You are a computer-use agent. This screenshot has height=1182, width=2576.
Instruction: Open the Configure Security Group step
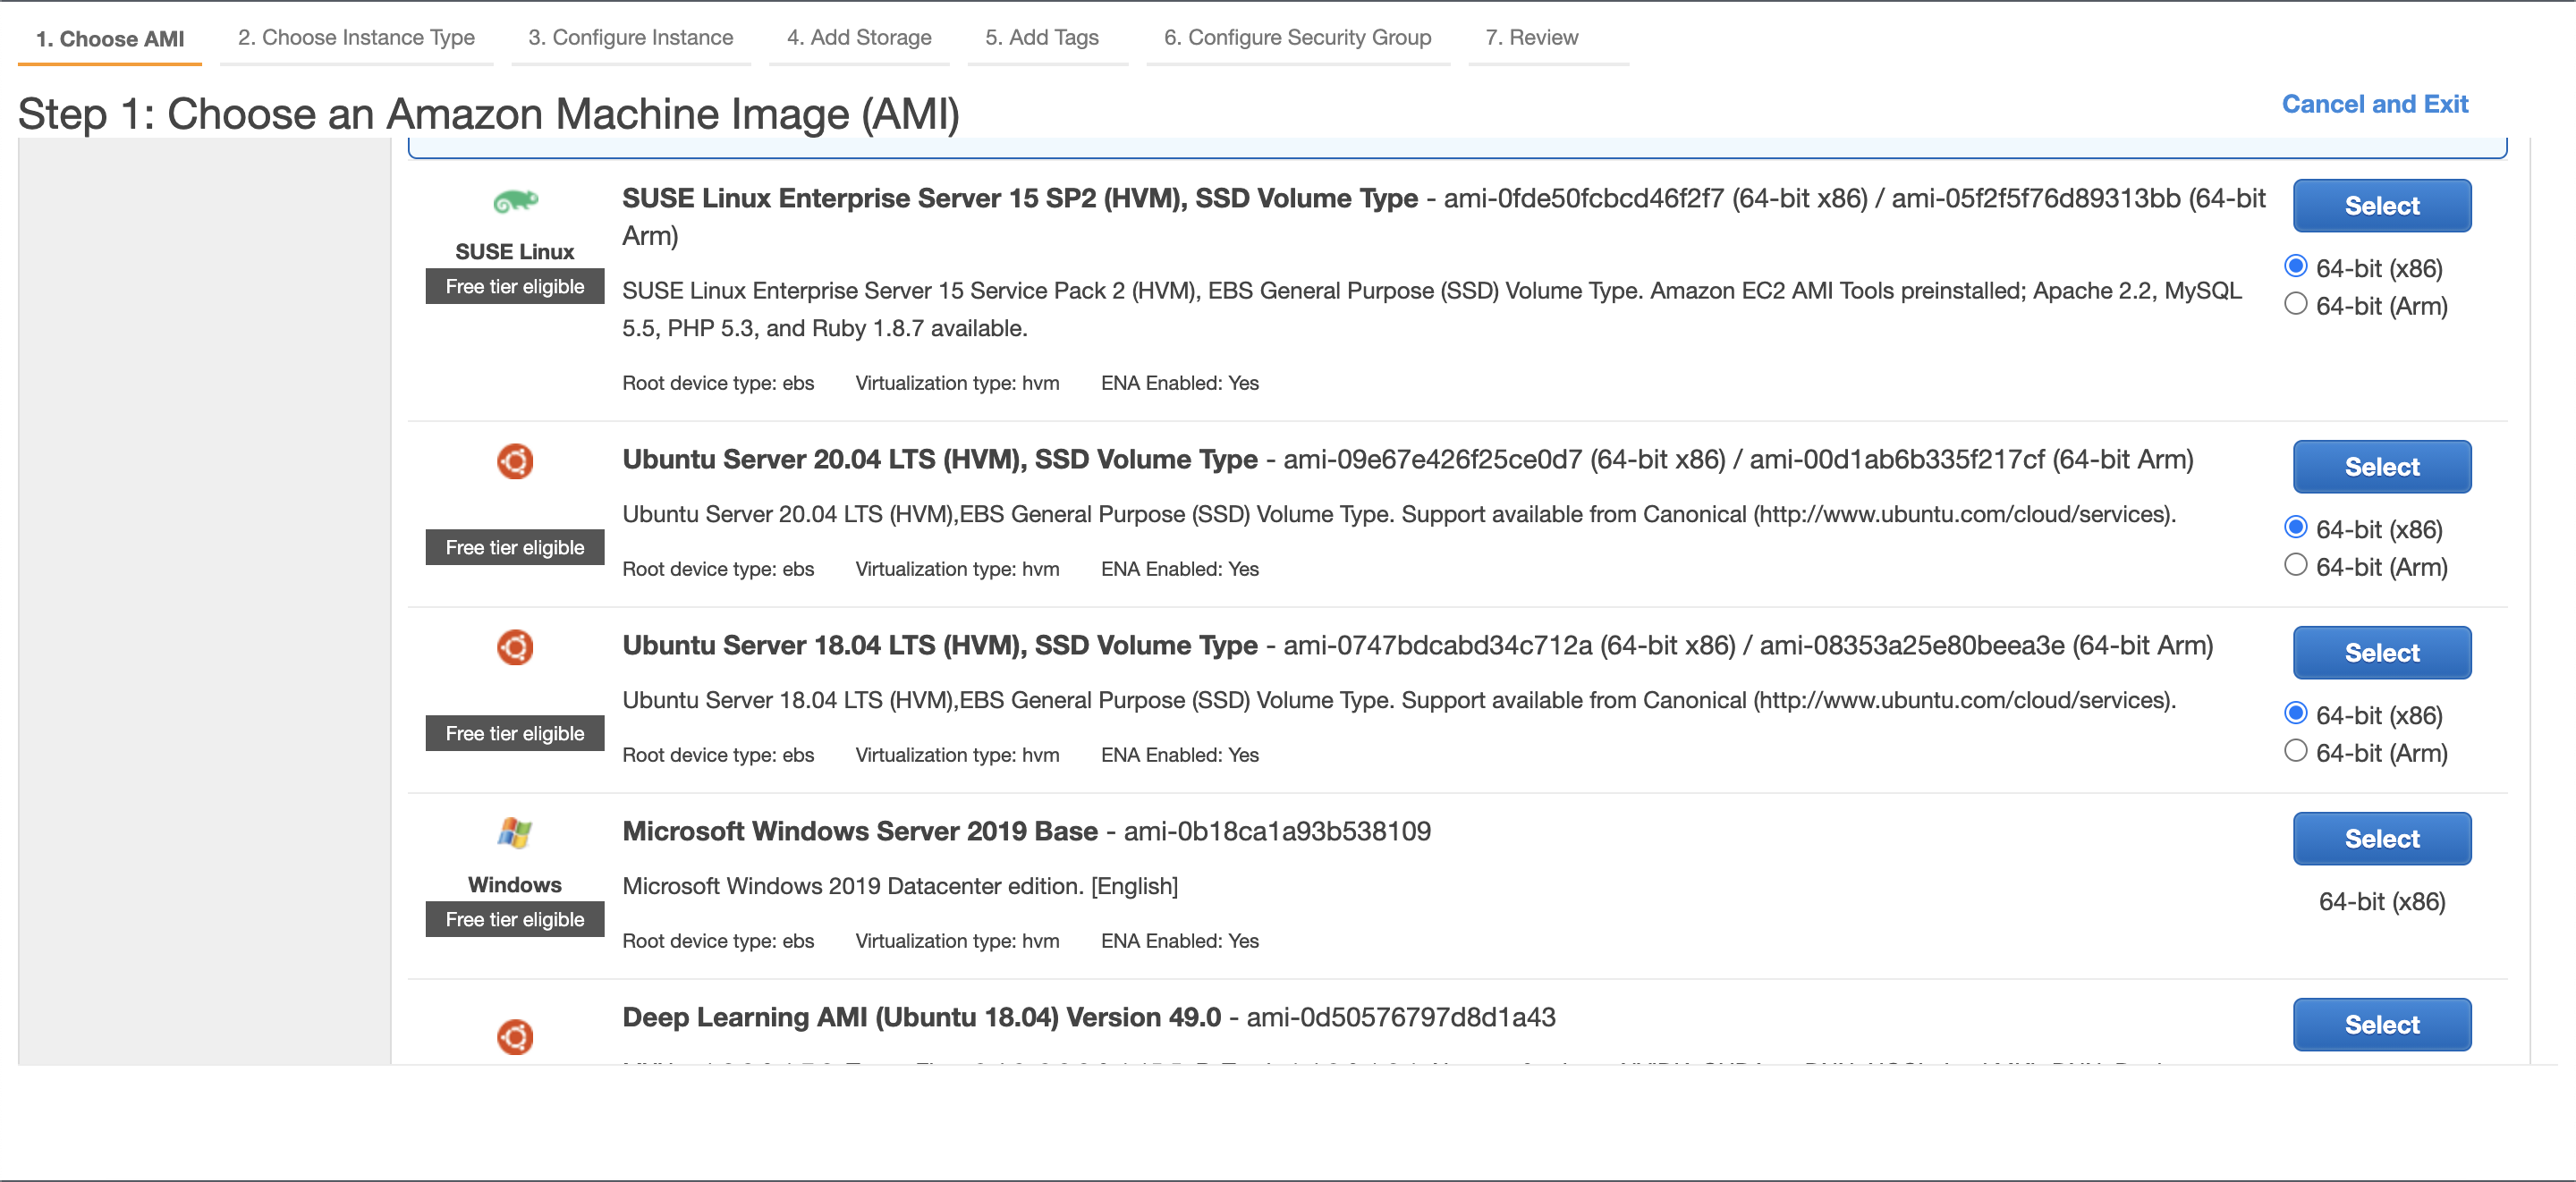click(1297, 37)
